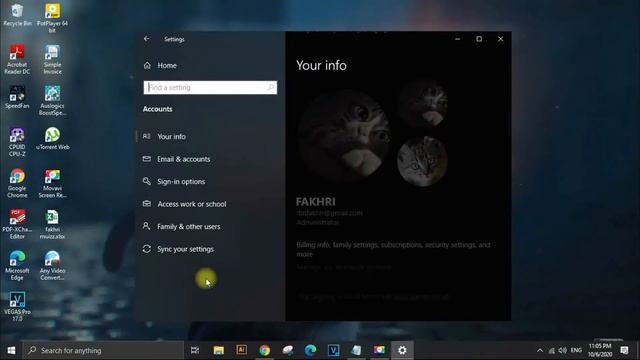Launch Microsoft Edge desktop shortcut
The width and height of the screenshot is (640, 360).
(x=17, y=265)
